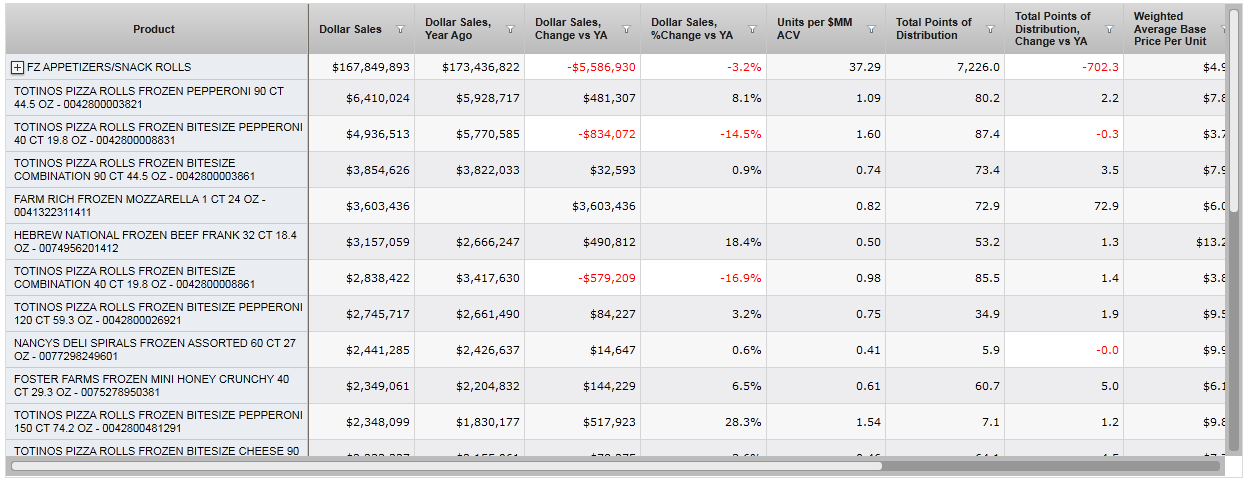Select Hebrew National Frozen Beef Frank row
The image size is (1246, 478).
coord(150,242)
